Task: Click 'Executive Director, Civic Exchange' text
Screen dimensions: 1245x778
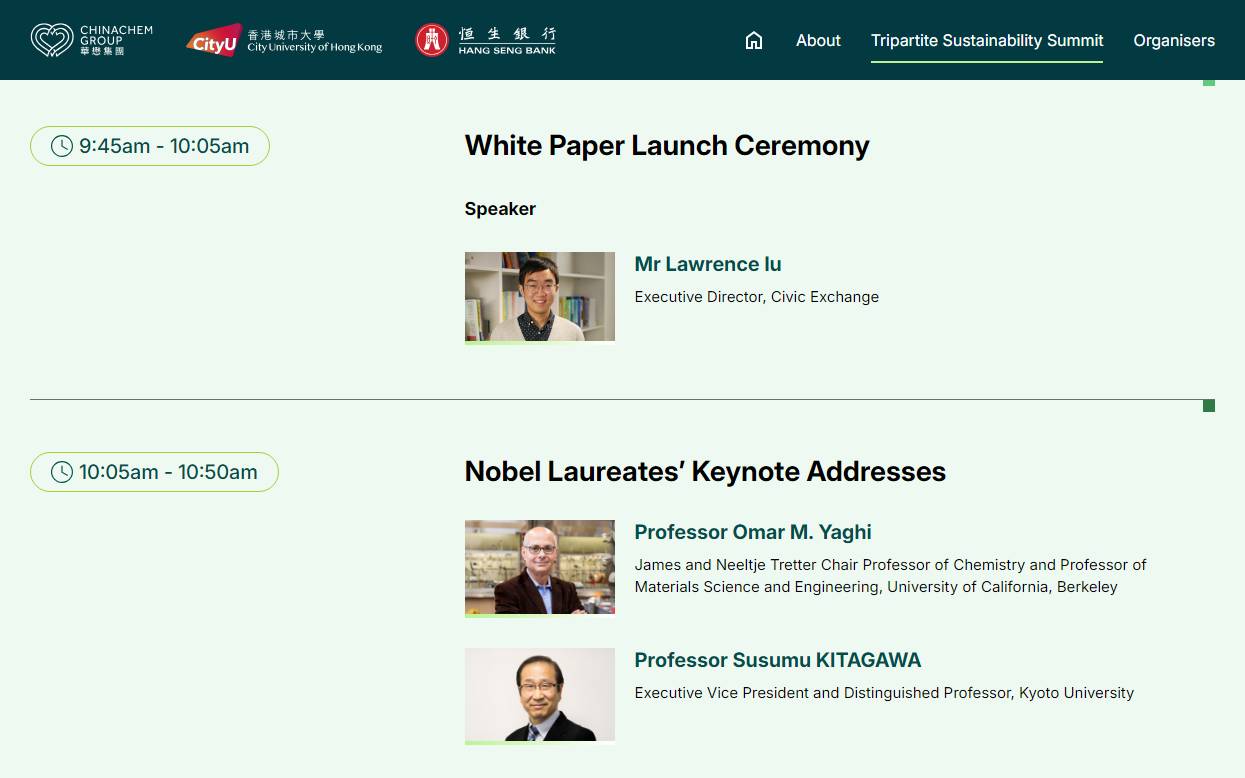Action: click(757, 297)
